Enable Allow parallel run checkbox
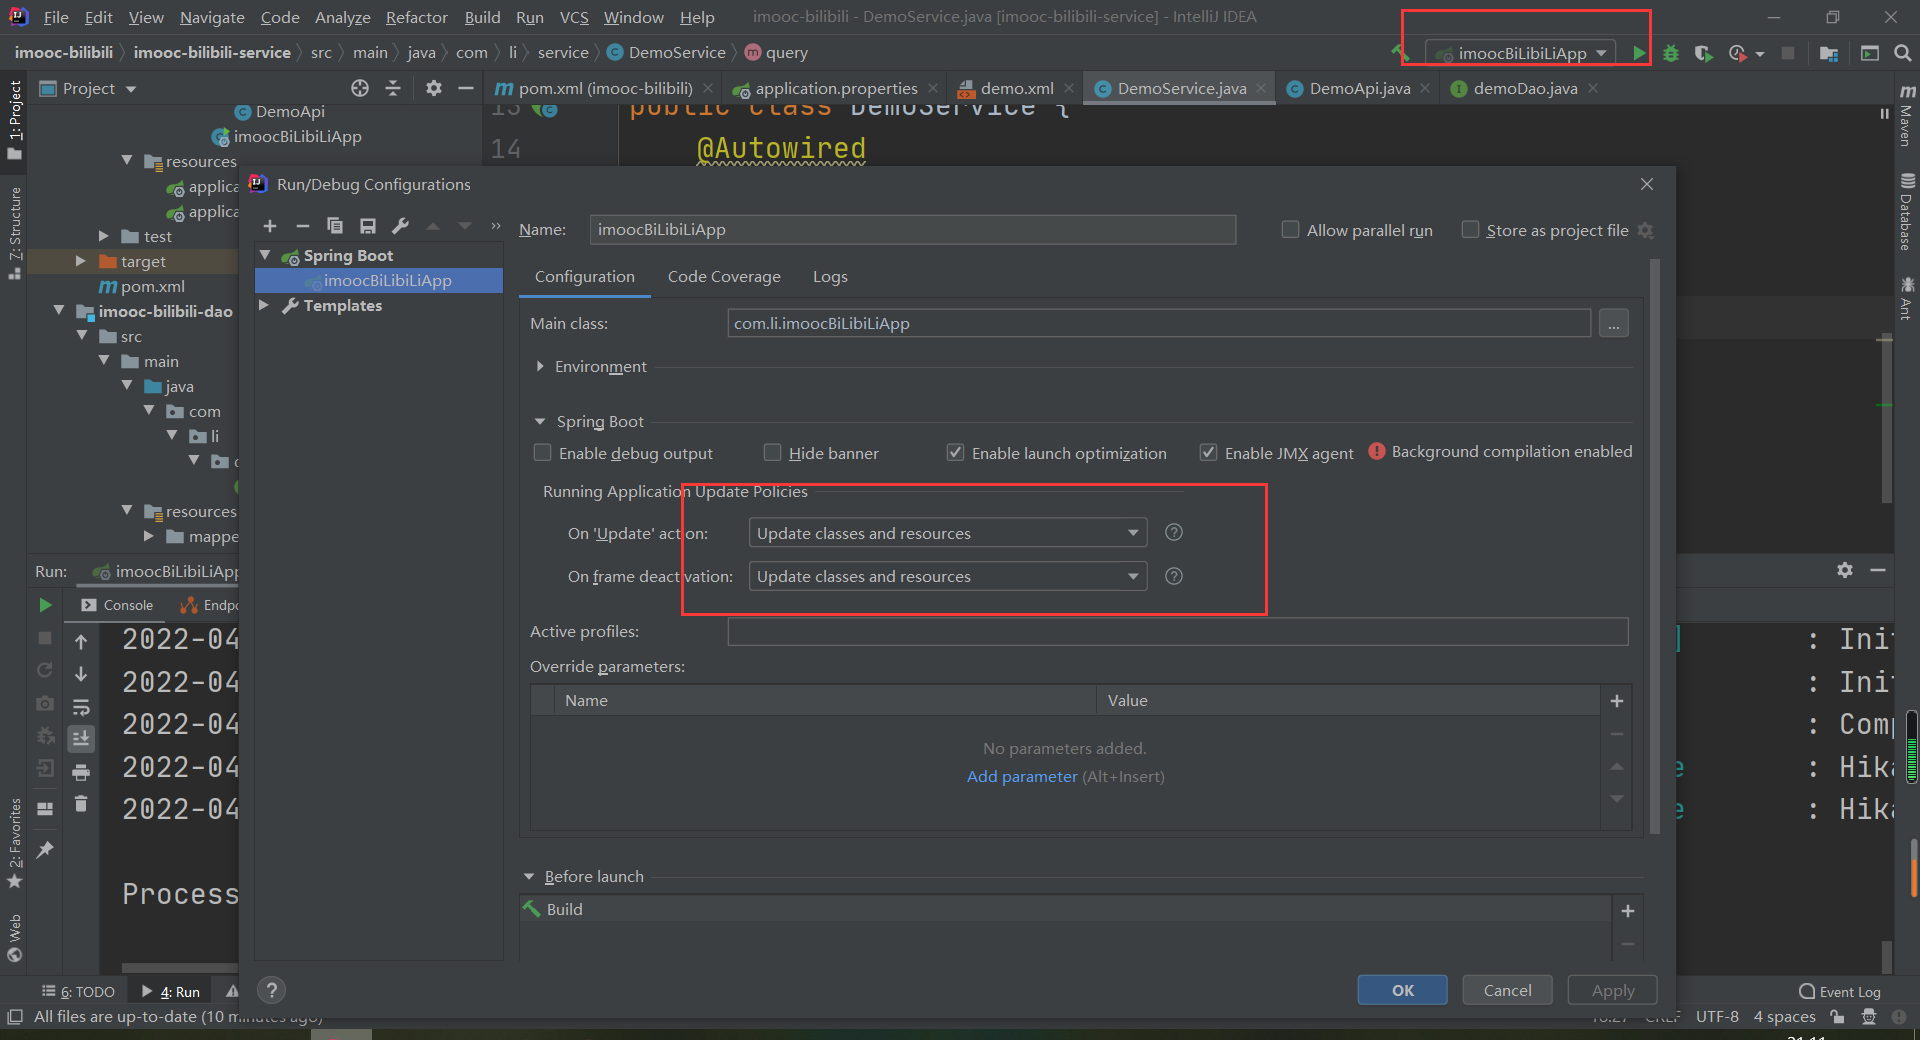 [x=1291, y=230]
